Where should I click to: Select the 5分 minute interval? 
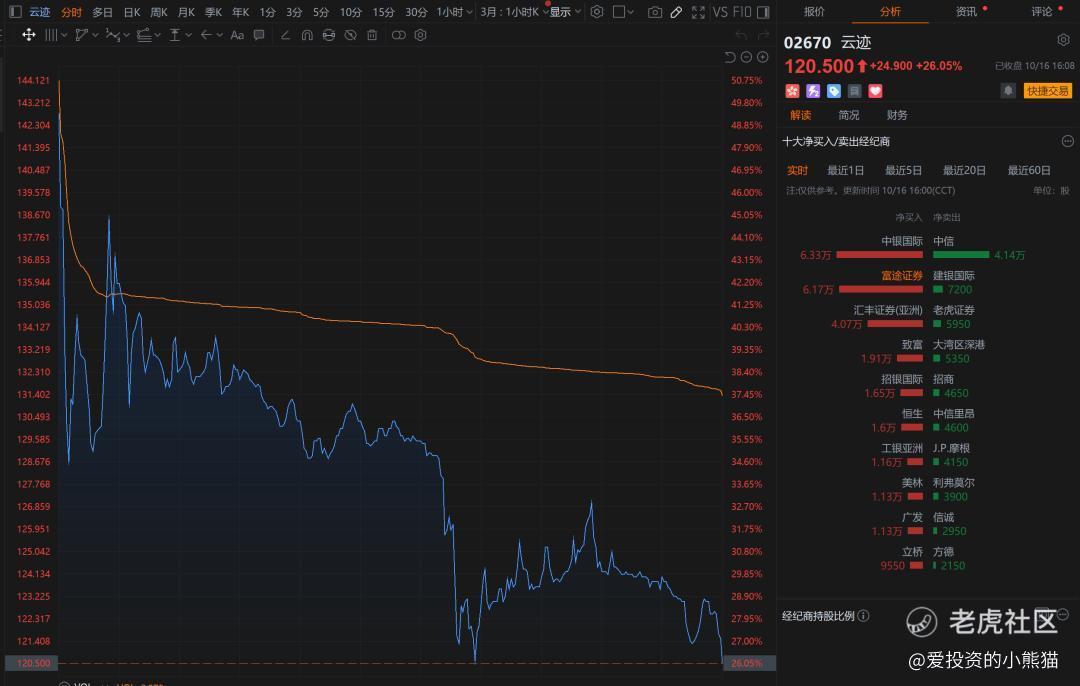coord(321,12)
